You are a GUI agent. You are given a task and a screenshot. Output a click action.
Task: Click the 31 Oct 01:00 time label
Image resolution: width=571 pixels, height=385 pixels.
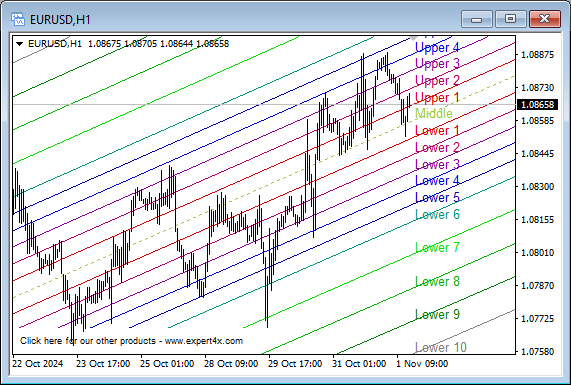(x=359, y=364)
